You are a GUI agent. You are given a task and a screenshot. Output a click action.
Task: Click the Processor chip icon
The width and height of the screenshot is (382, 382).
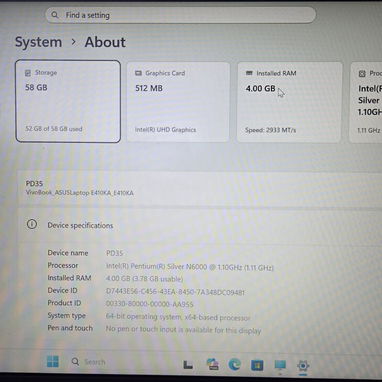coord(362,73)
